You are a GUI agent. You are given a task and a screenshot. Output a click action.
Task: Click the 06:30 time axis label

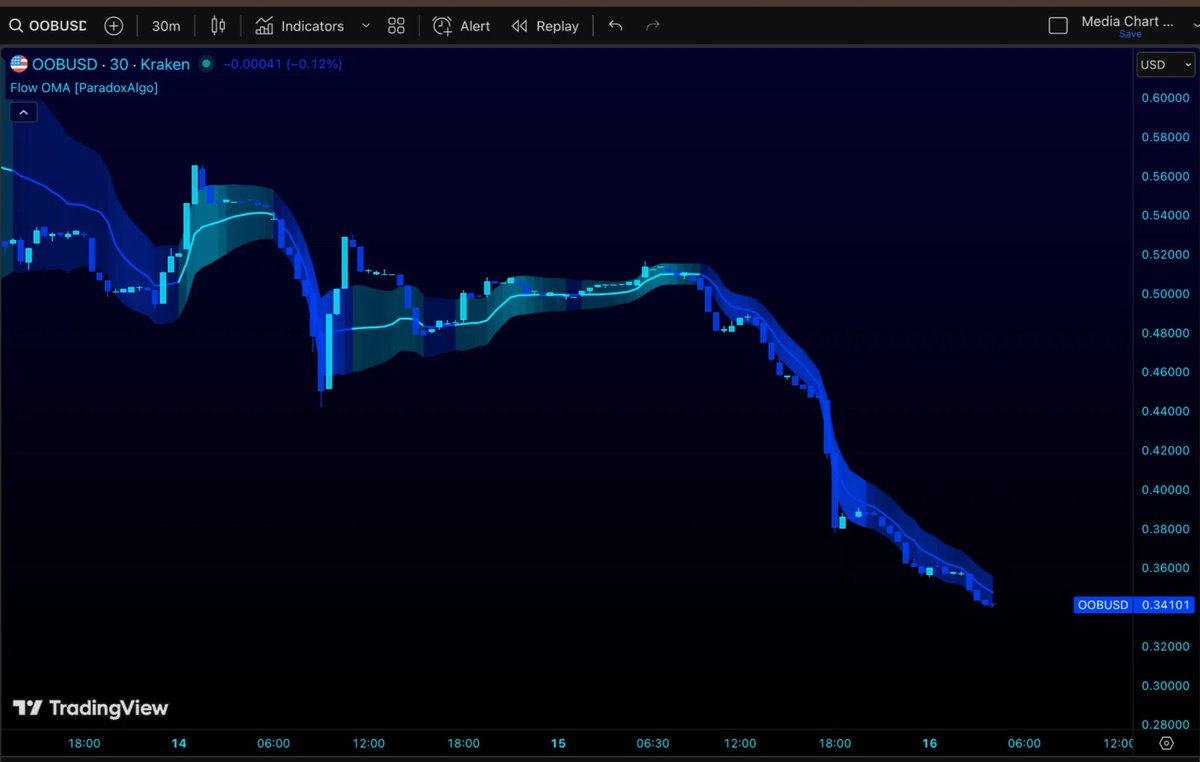pyautogui.click(x=653, y=743)
